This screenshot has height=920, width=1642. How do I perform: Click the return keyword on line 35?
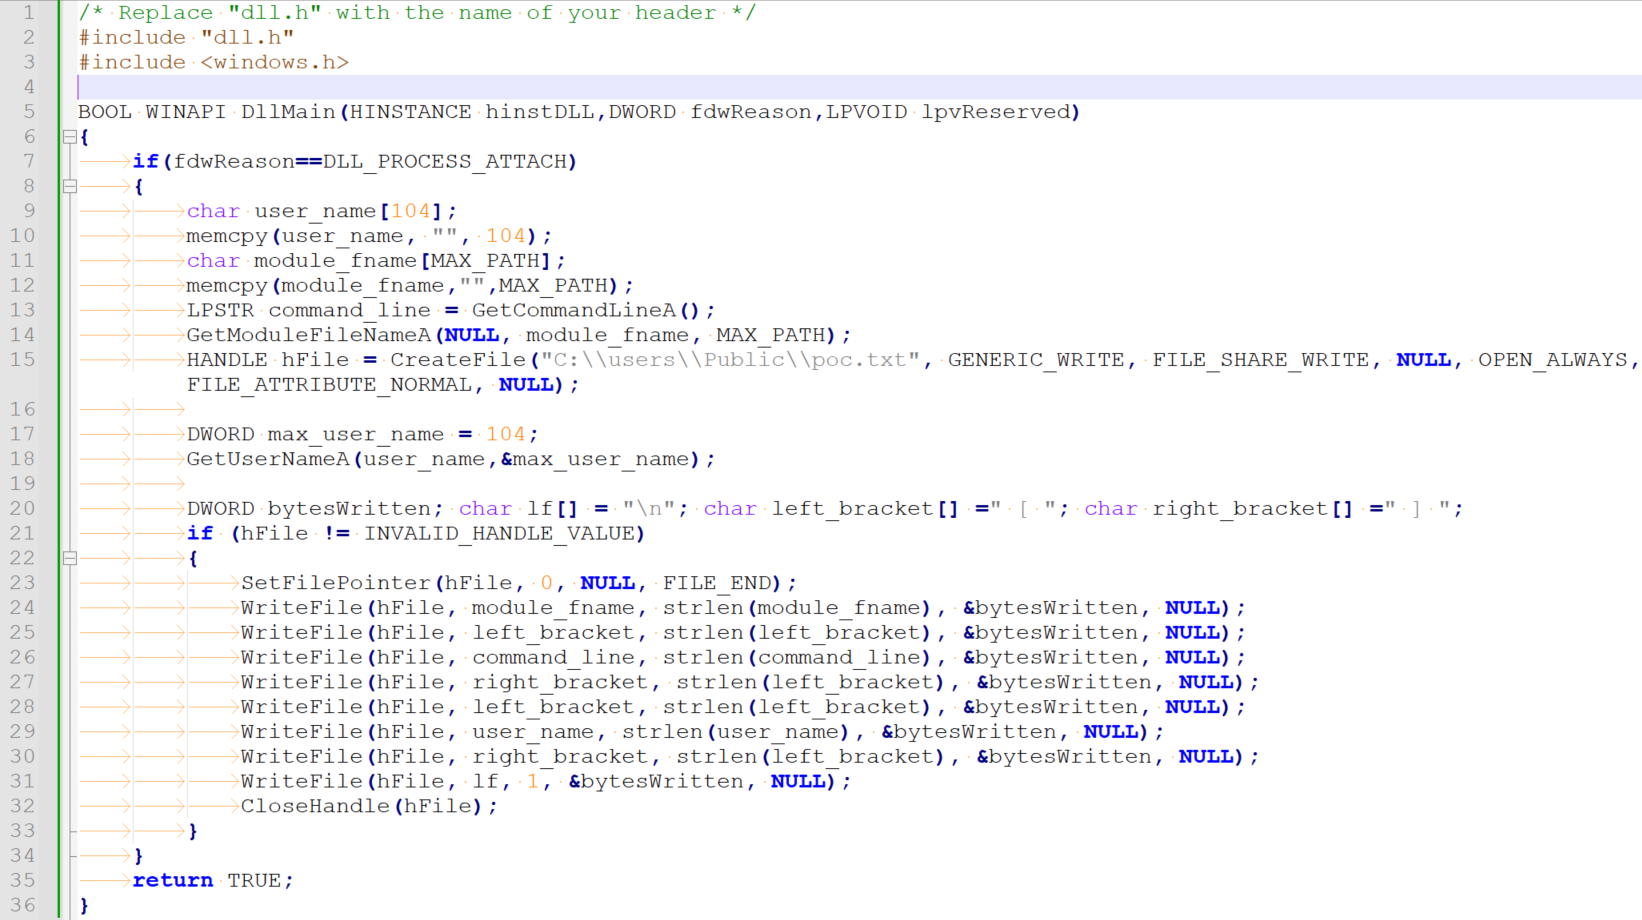pos(172,880)
